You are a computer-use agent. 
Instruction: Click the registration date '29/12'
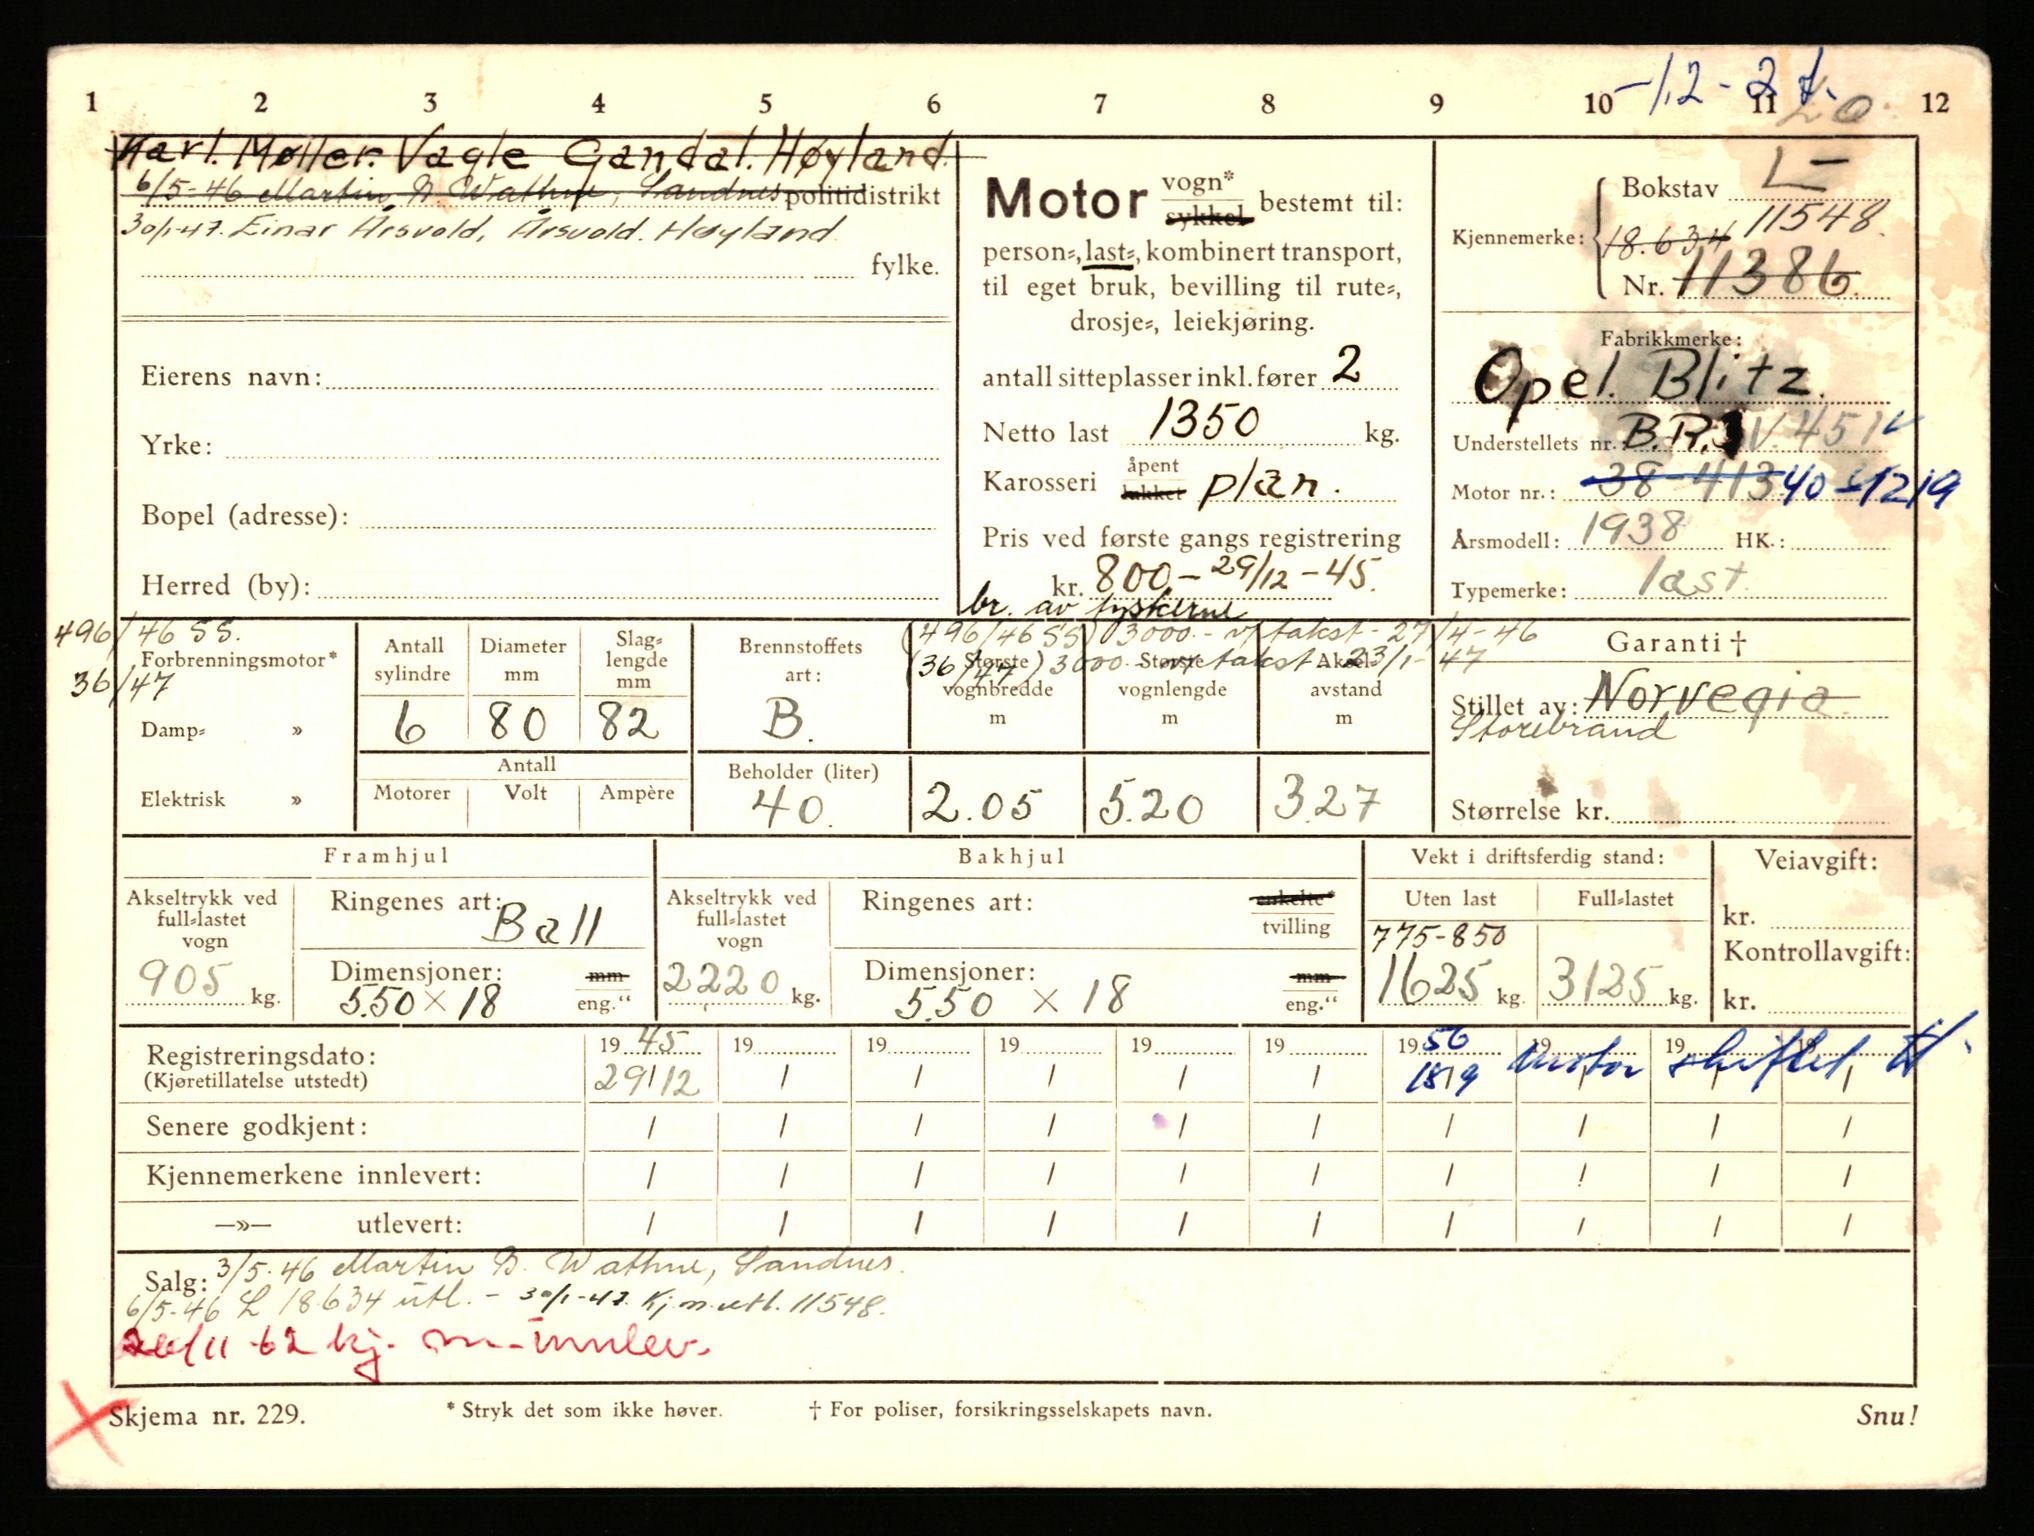tap(646, 1080)
